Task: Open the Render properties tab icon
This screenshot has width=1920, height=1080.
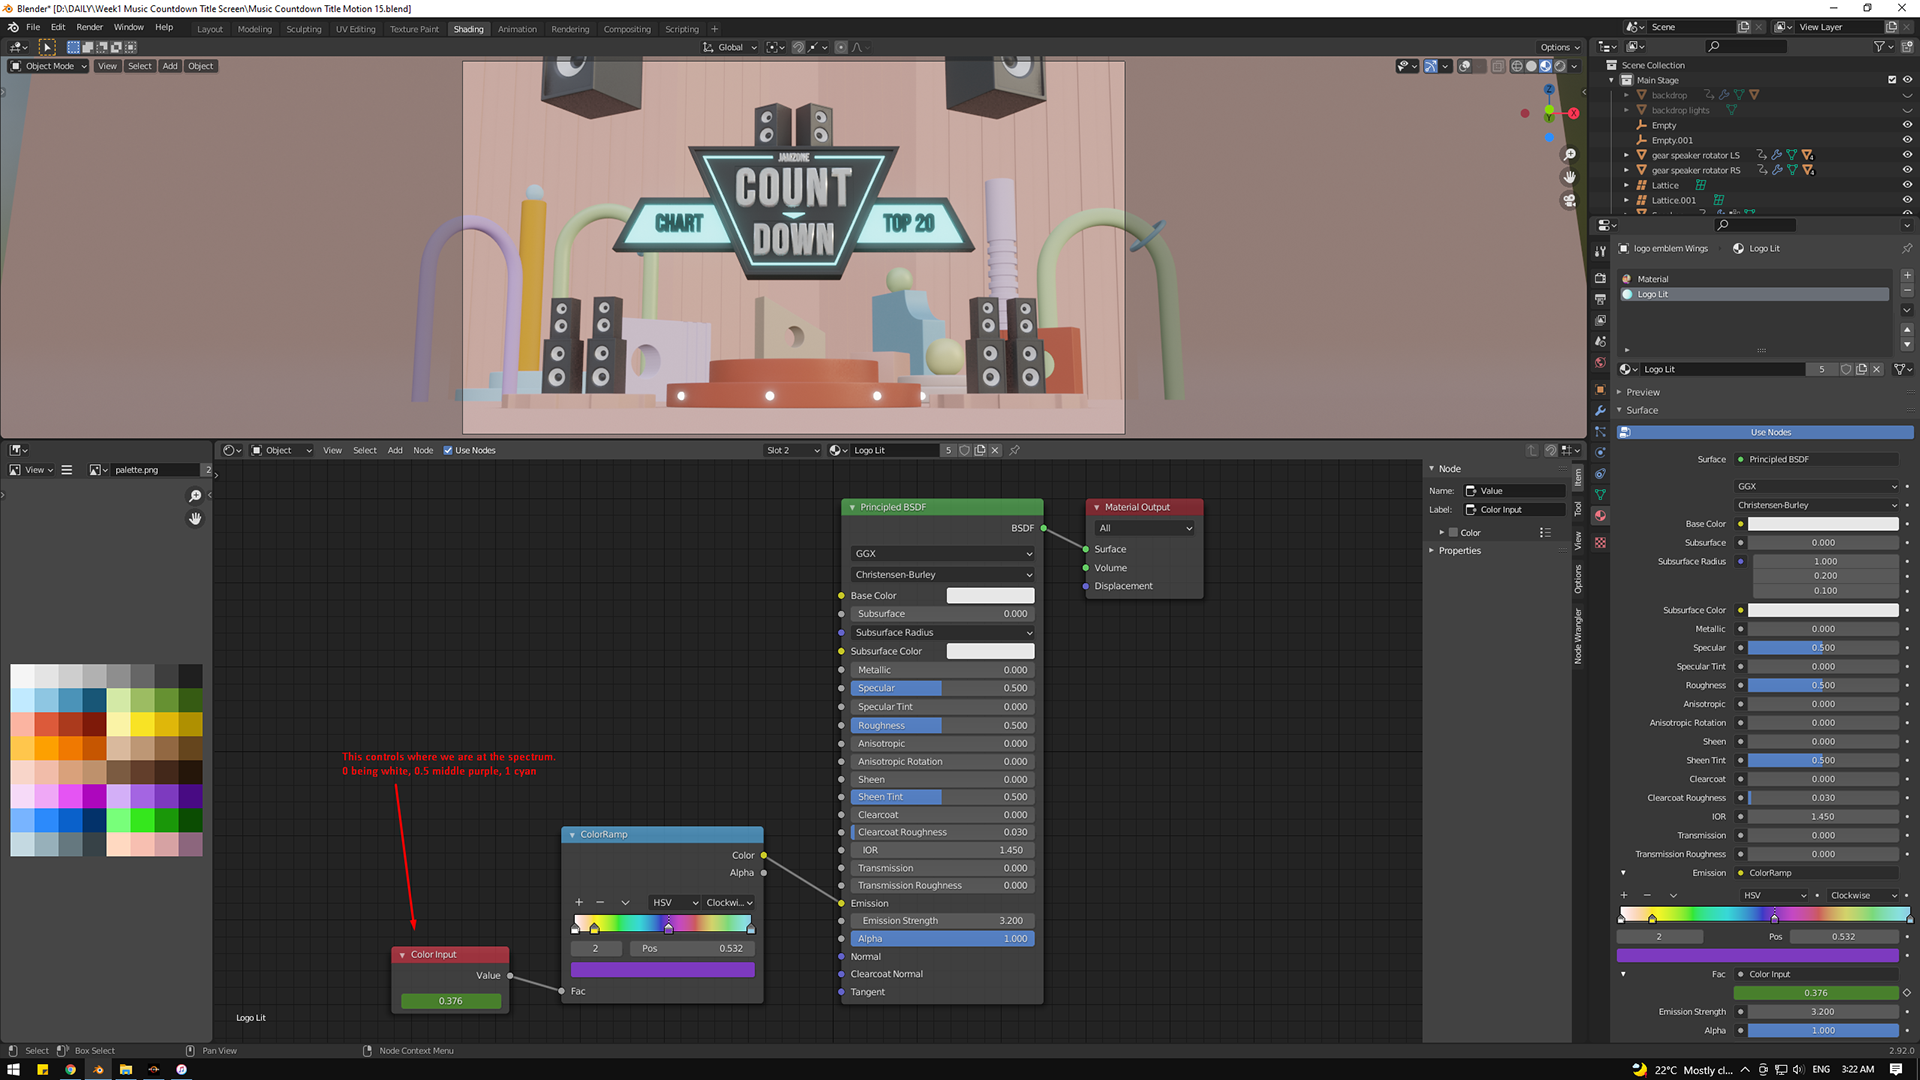Action: 1600,278
